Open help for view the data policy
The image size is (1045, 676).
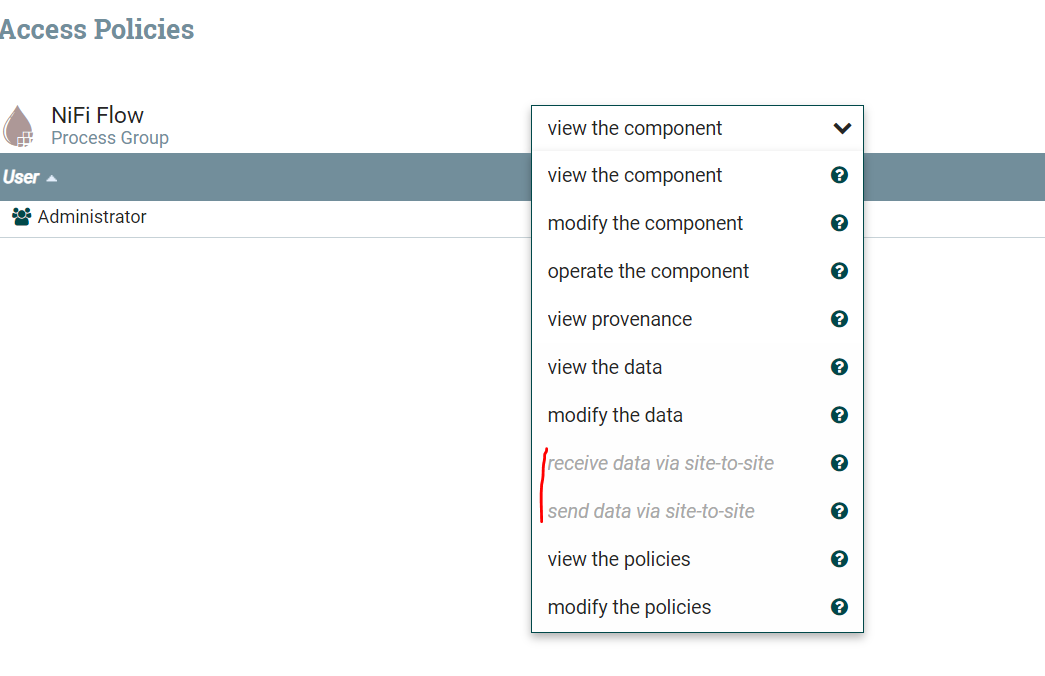(839, 366)
